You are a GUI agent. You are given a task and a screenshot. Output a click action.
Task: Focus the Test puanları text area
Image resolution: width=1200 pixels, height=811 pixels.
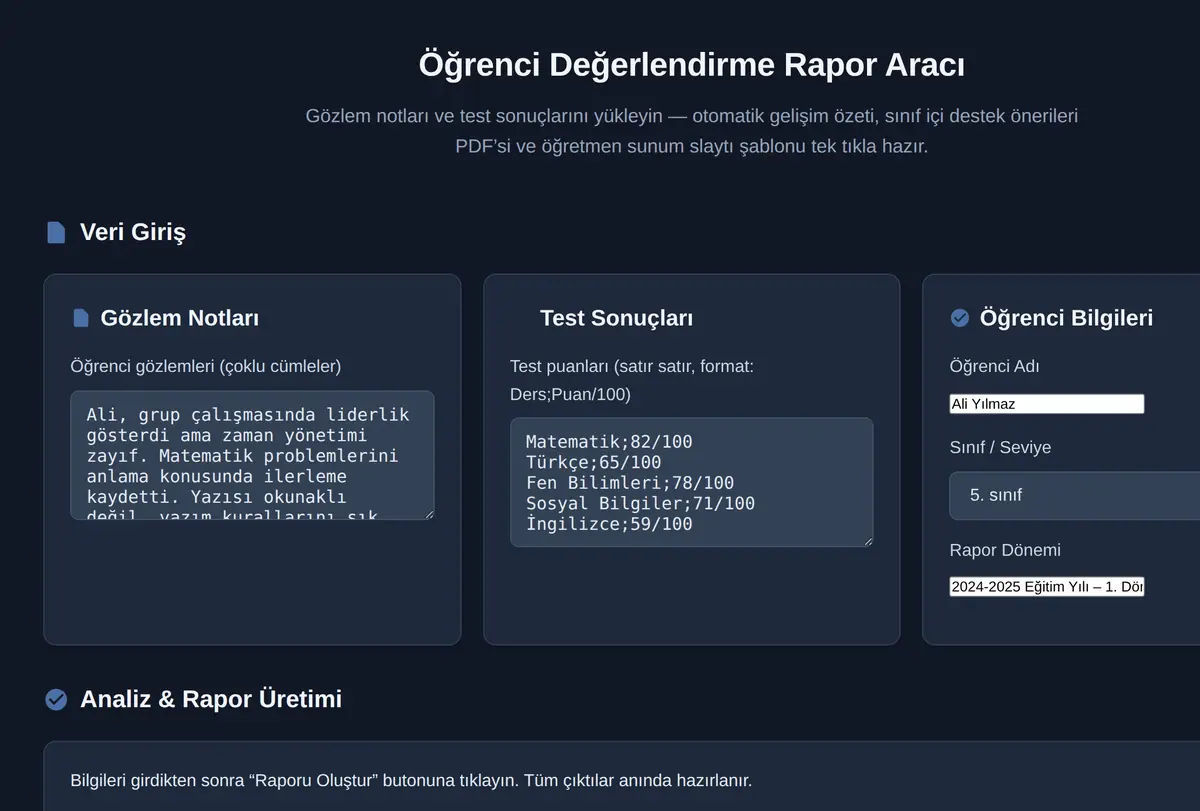point(691,482)
